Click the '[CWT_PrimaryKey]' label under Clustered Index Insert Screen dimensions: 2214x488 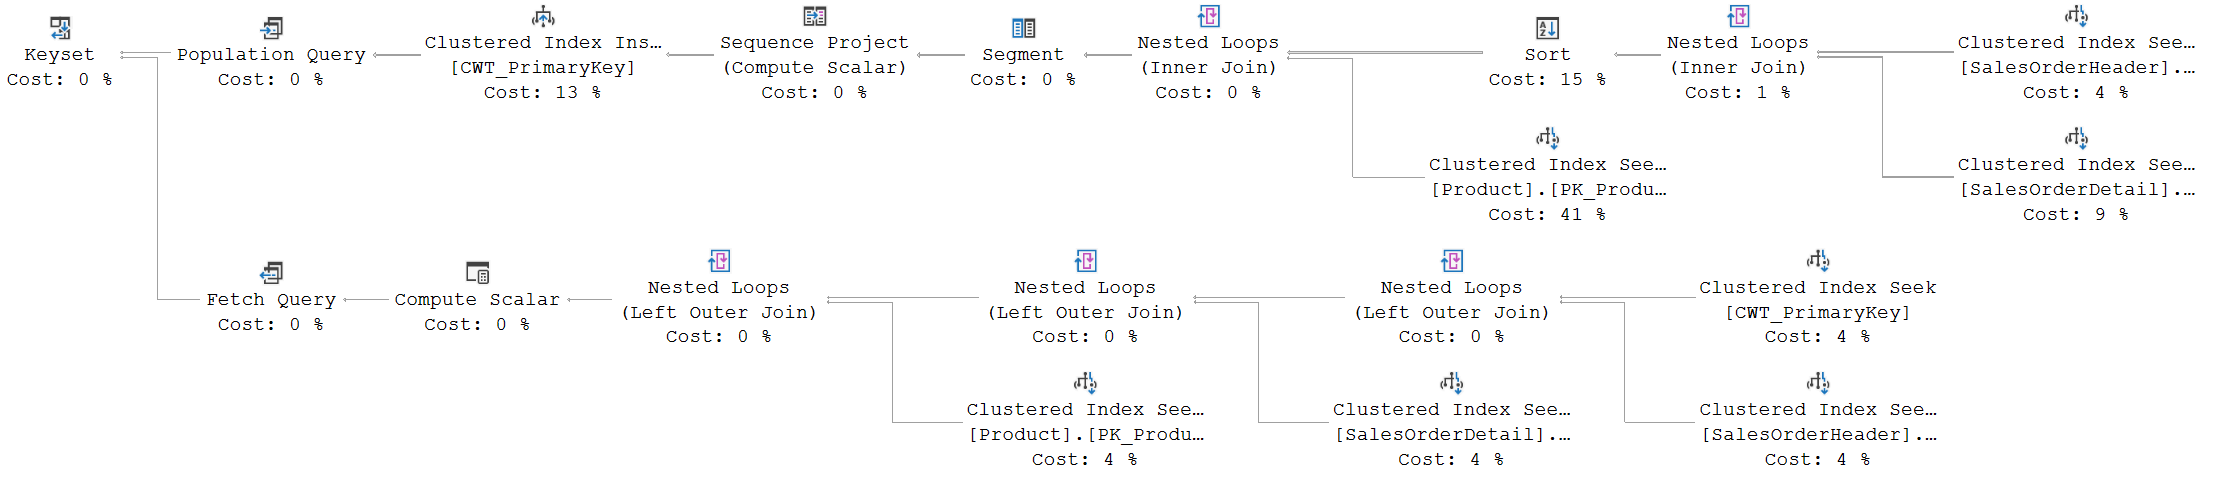(x=543, y=68)
